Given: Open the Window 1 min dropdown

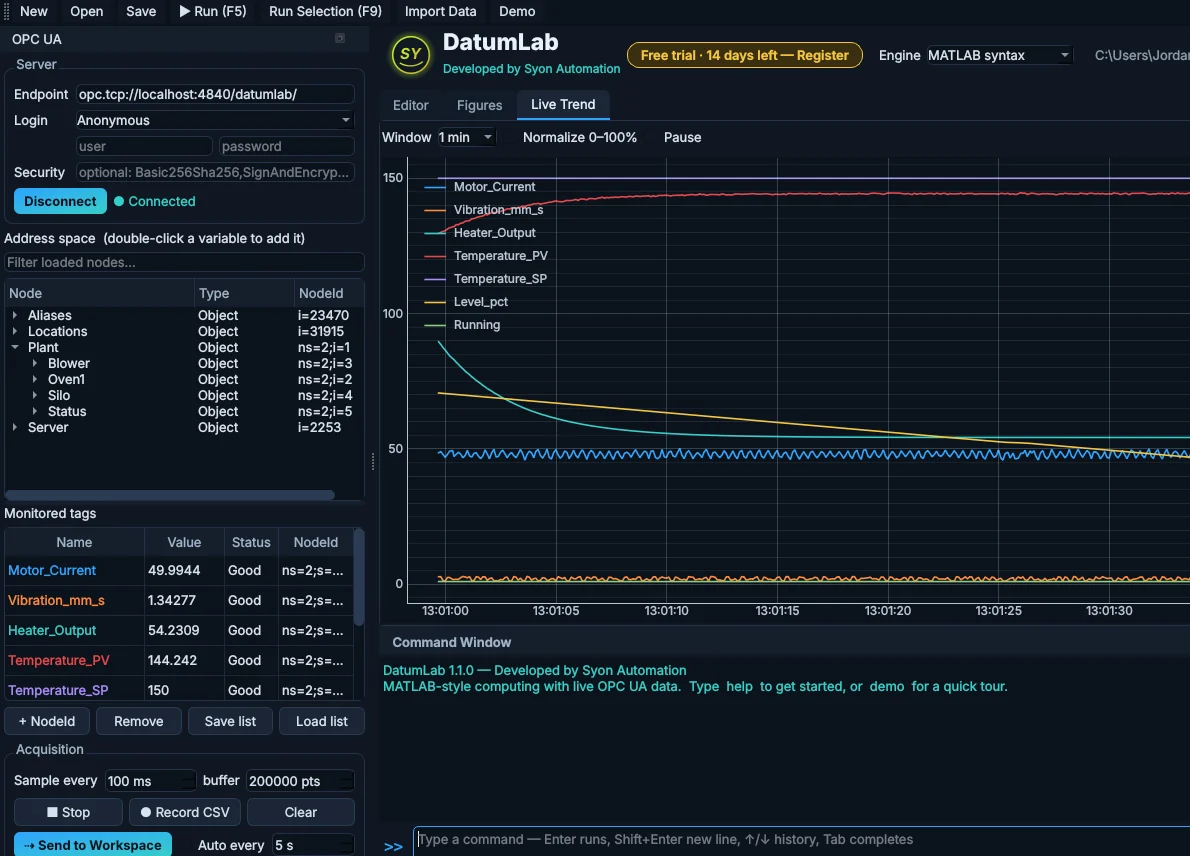Looking at the screenshot, I should [466, 137].
